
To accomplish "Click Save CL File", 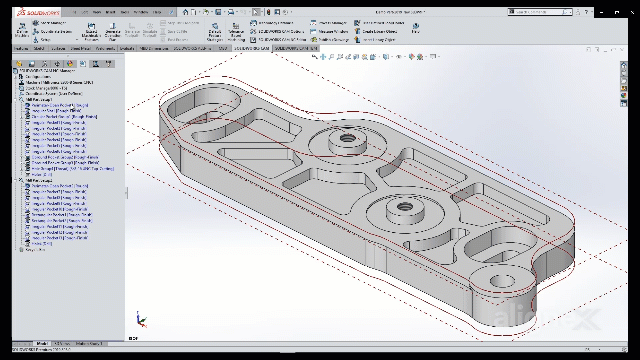I will pyautogui.click(x=174, y=31).
